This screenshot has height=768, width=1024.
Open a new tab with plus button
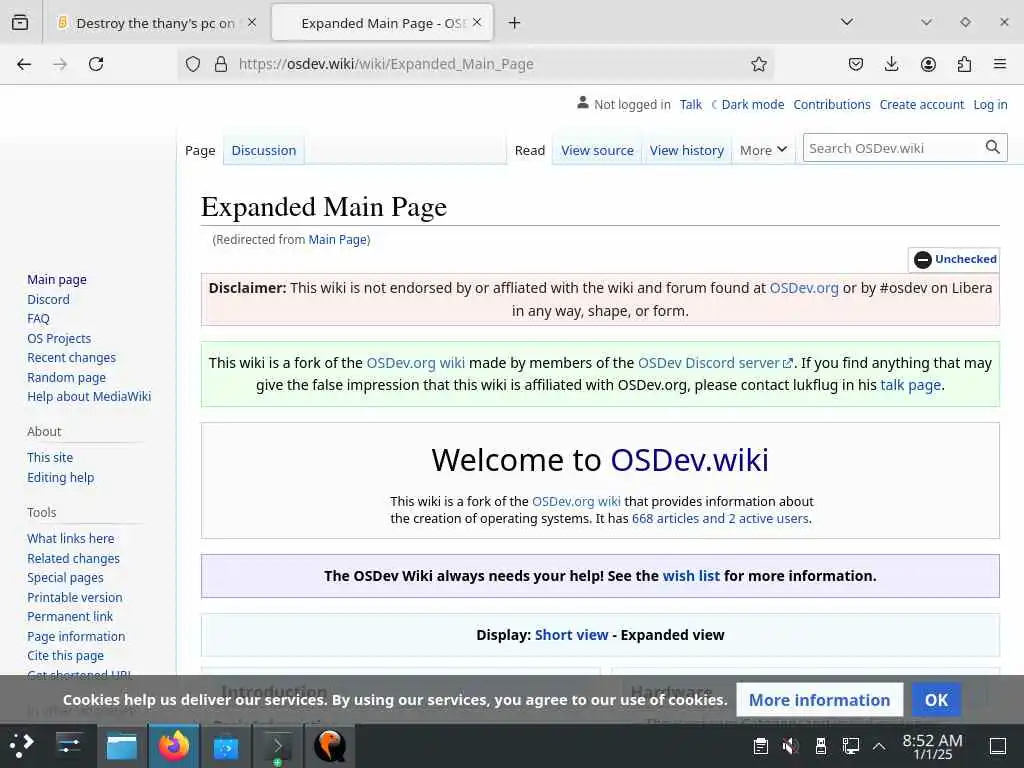click(x=515, y=23)
